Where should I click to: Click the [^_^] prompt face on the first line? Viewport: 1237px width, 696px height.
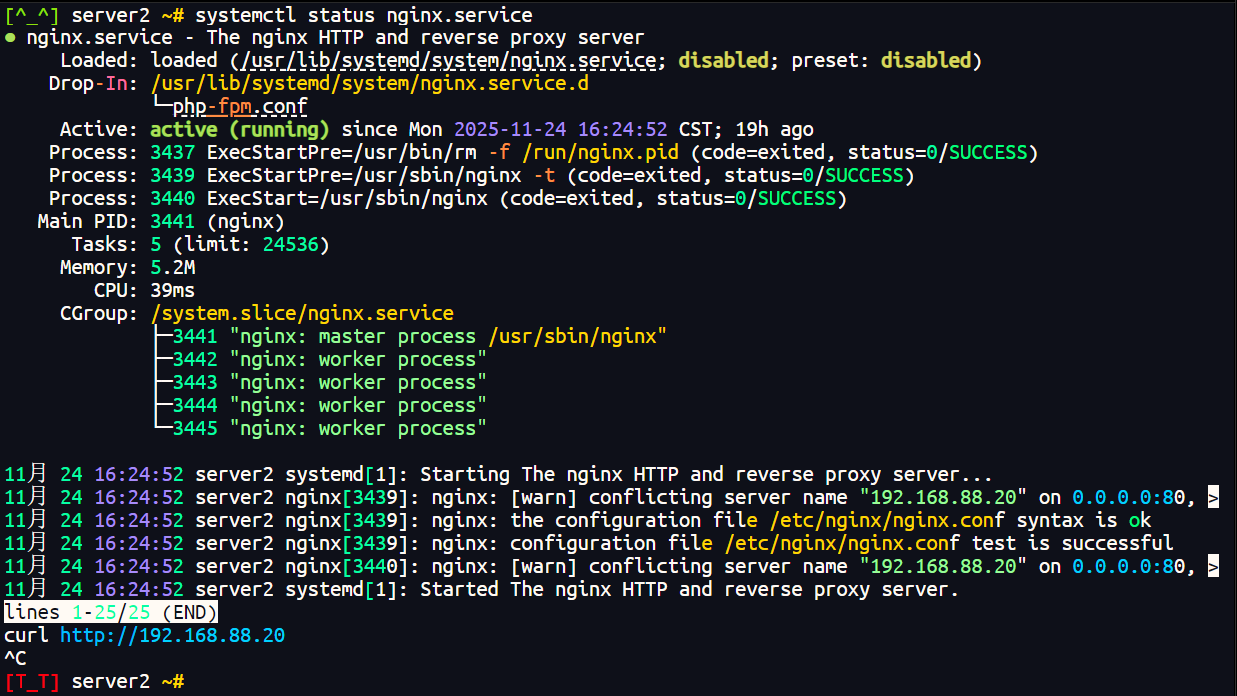[x=32, y=15]
